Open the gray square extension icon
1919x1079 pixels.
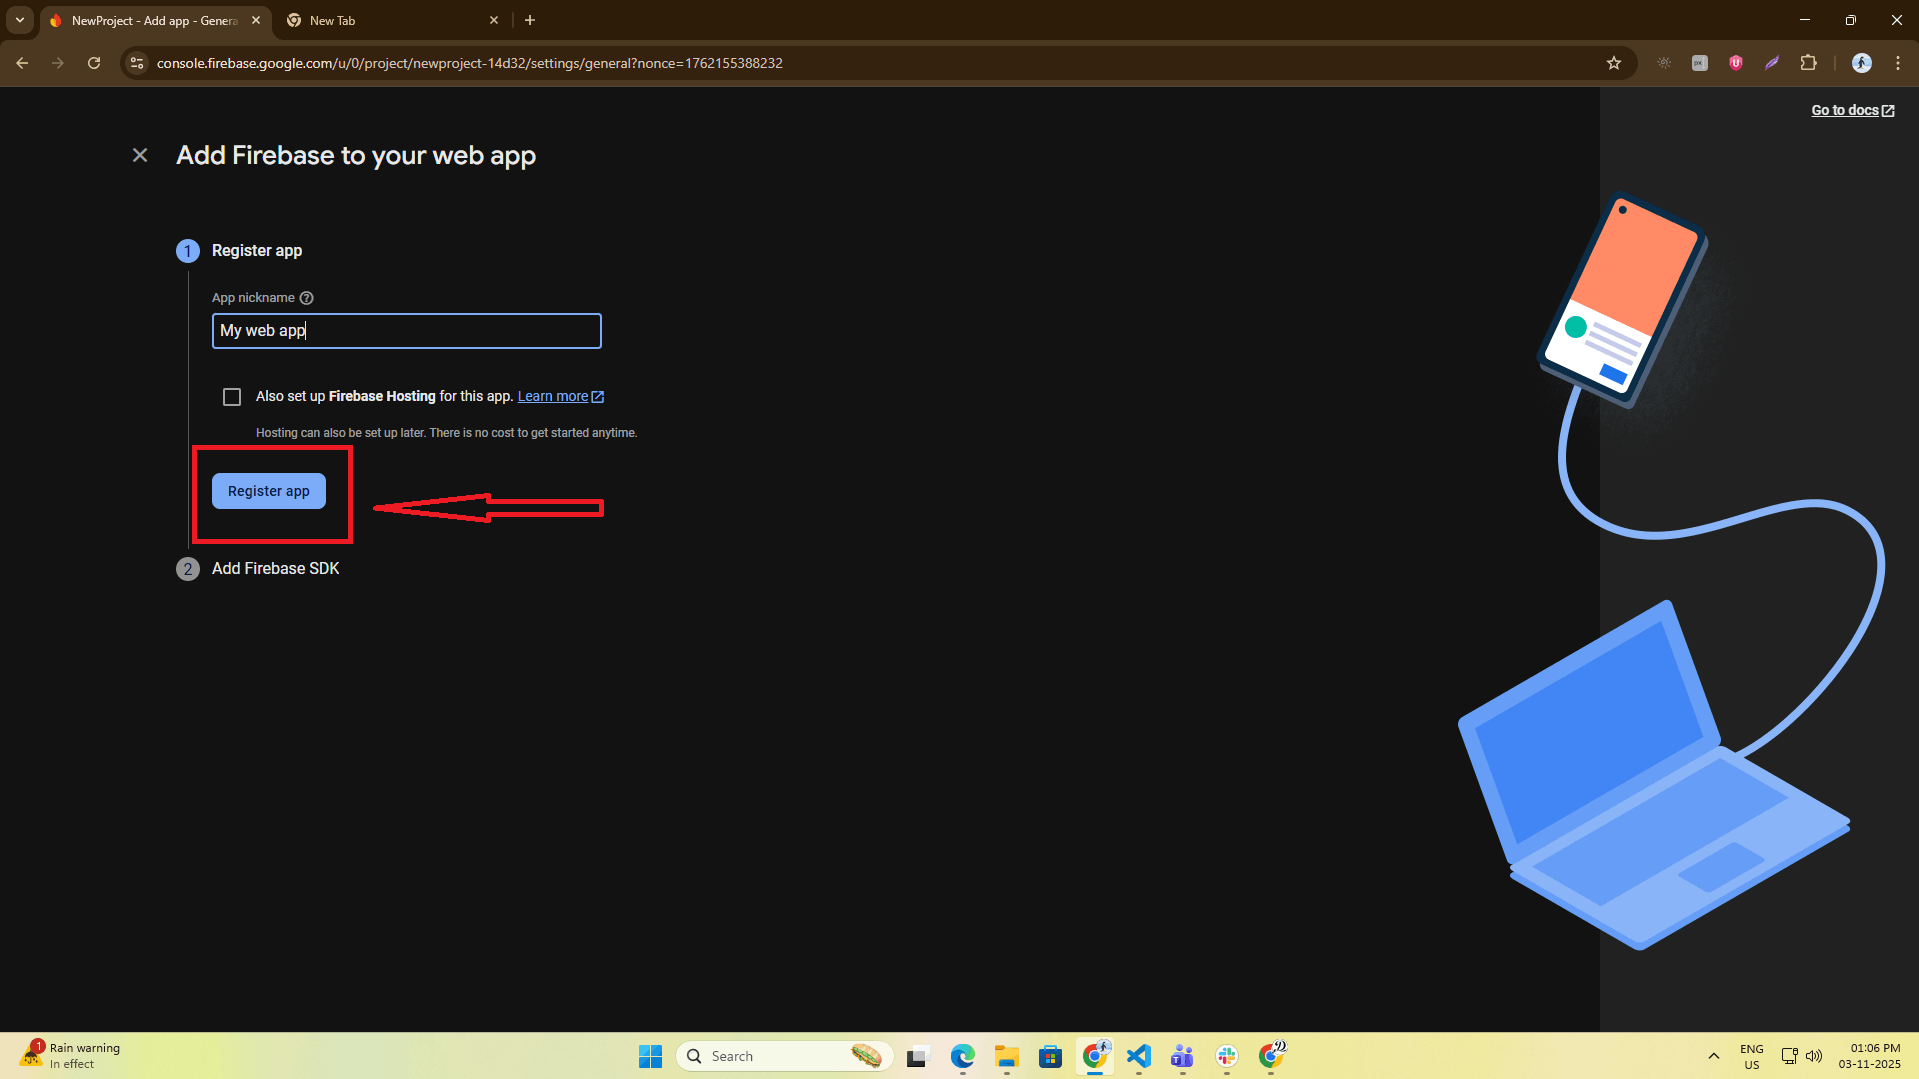coord(1700,63)
